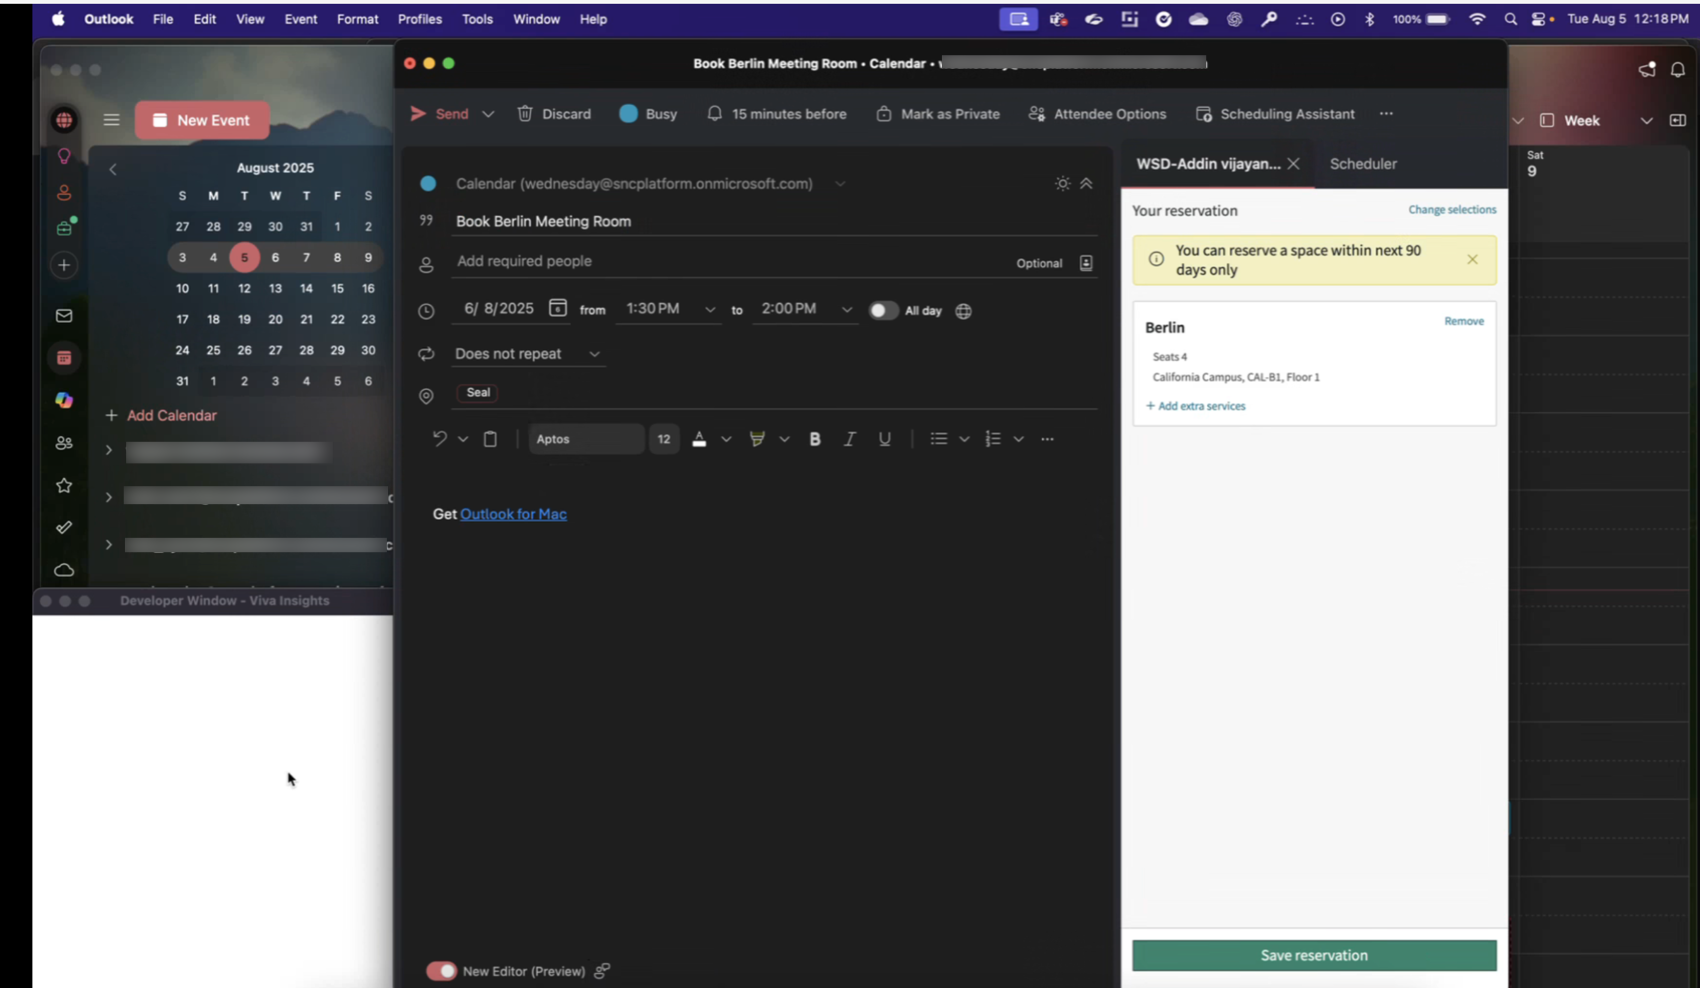The image size is (1700, 988).
Task: Expand the Calendar account dropdown
Action: 840,184
